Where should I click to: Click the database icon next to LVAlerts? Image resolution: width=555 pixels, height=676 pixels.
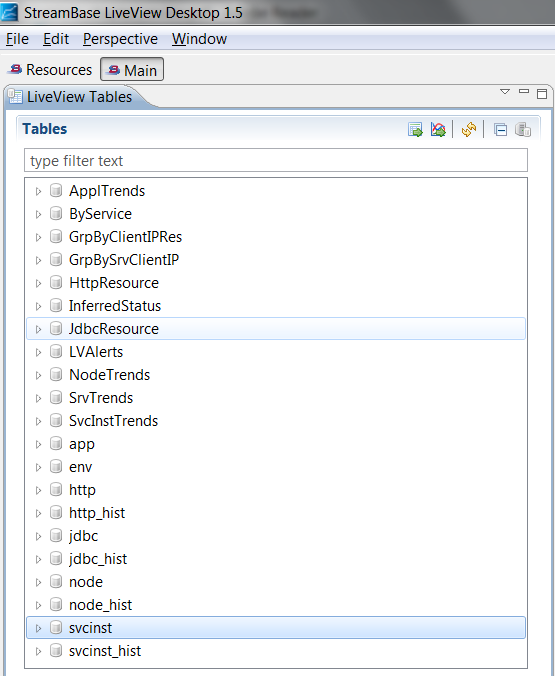click(x=56, y=351)
